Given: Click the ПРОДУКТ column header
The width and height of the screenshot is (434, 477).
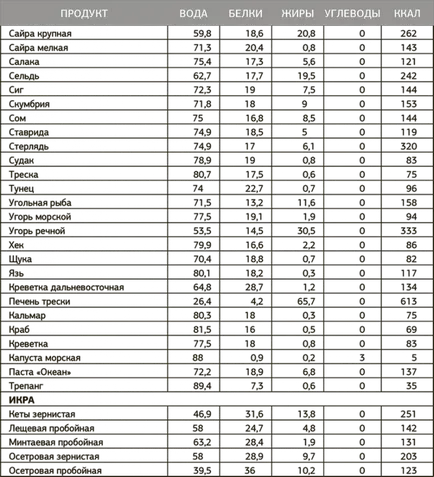Looking at the screenshot, I should point(84,14).
